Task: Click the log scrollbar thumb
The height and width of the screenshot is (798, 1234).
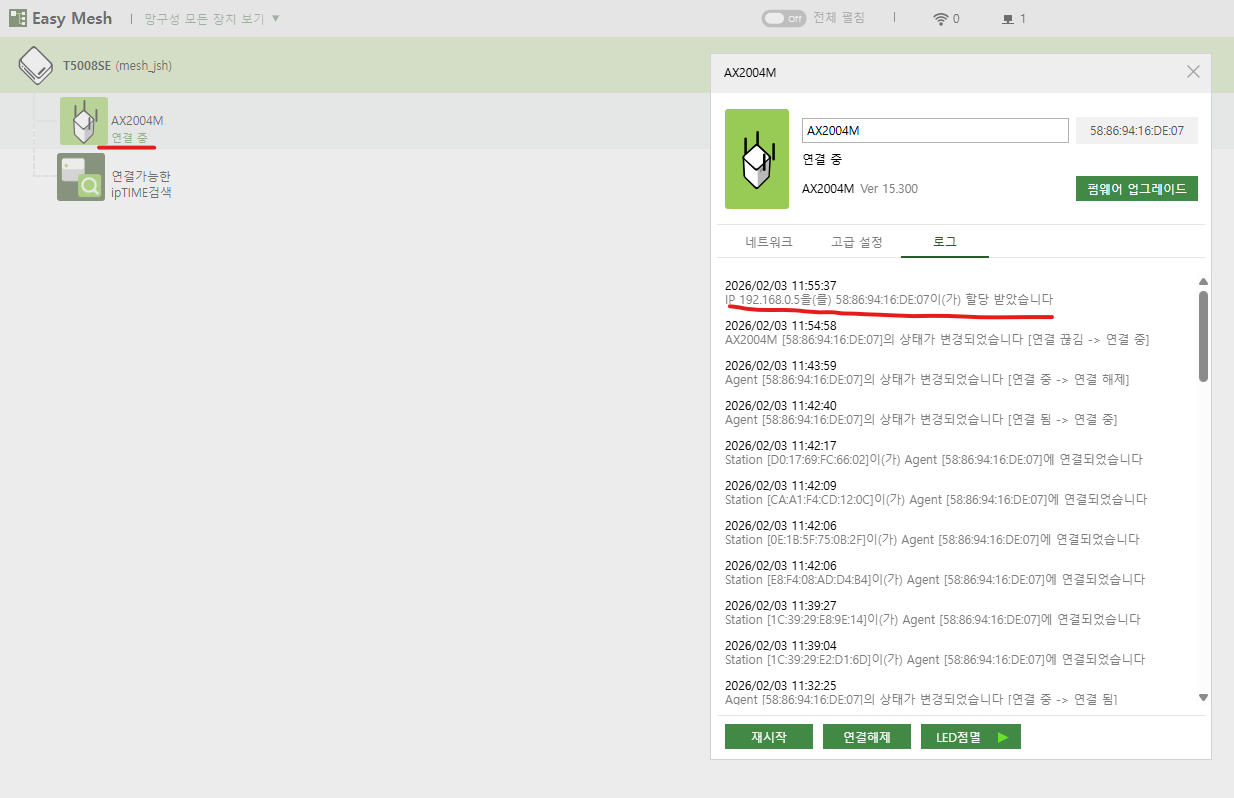Action: pyautogui.click(x=1203, y=336)
